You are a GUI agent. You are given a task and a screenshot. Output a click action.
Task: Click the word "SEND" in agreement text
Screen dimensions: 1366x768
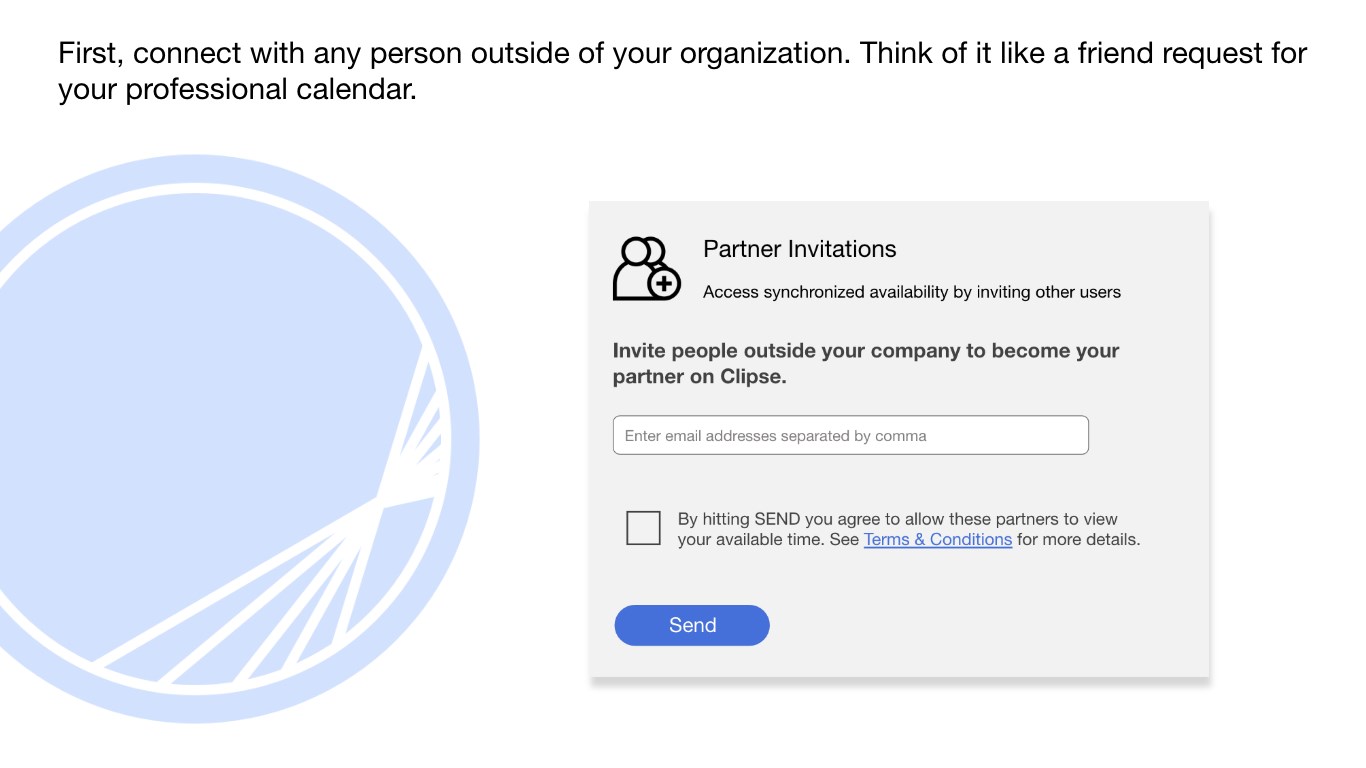tap(777, 519)
